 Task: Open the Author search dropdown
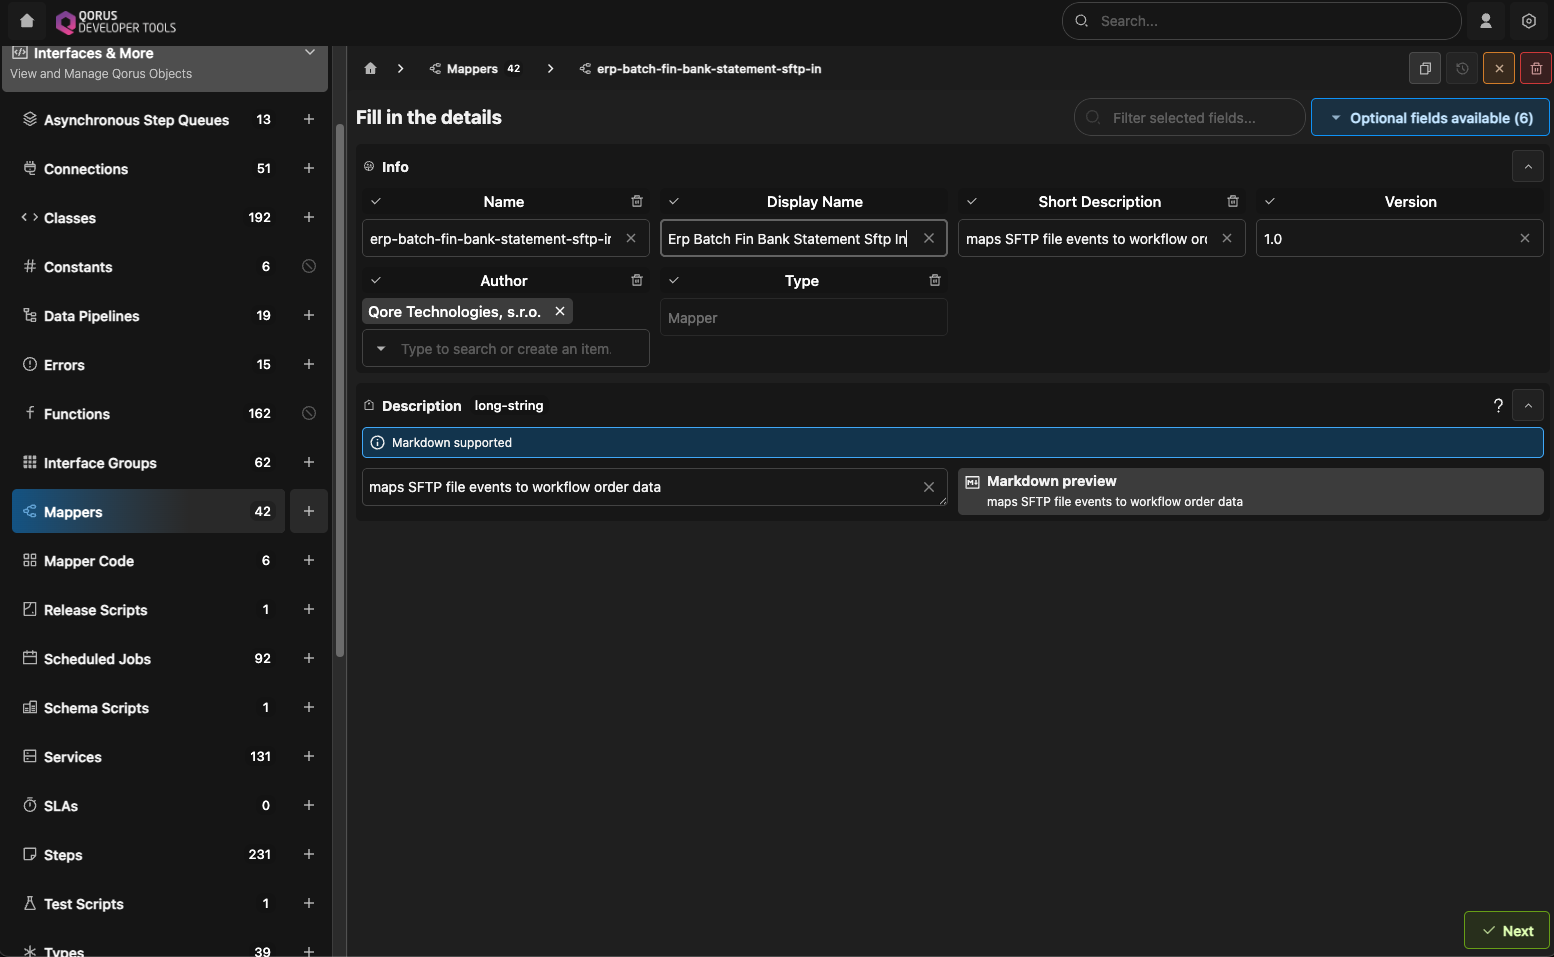pos(381,349)
